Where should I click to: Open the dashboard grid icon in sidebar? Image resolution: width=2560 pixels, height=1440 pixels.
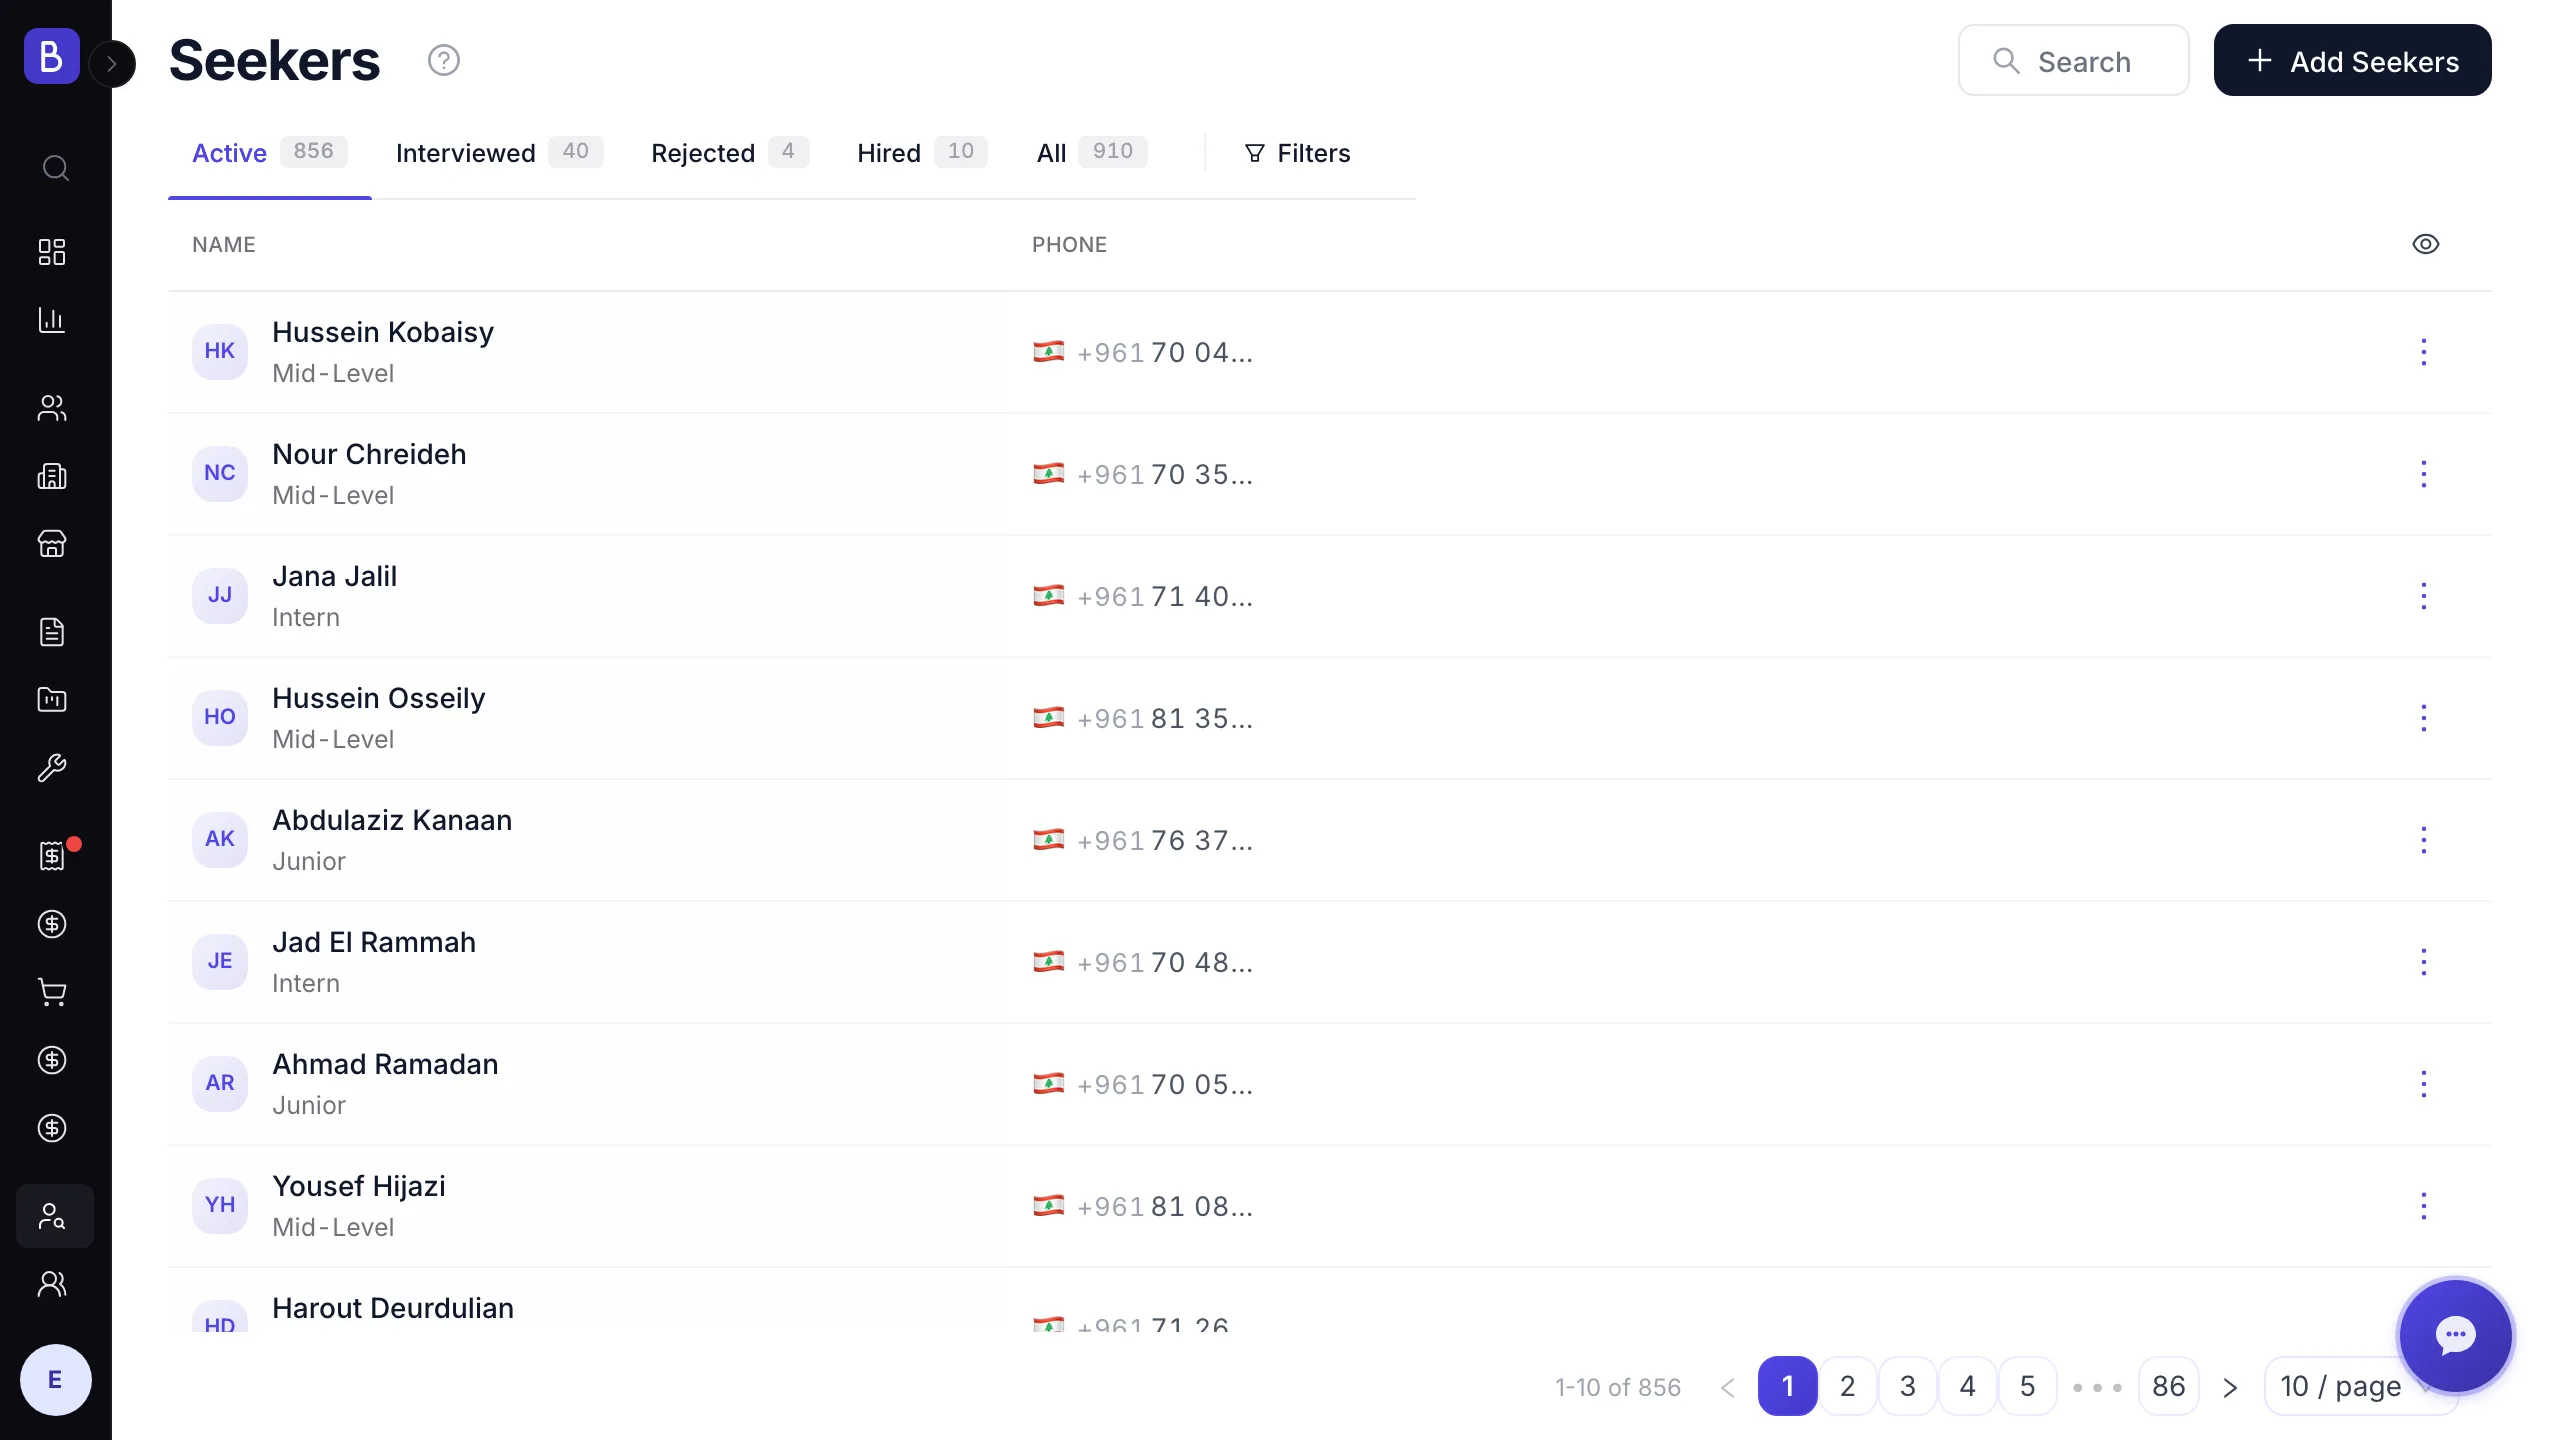pyautogui.click(x=52, y=251)
